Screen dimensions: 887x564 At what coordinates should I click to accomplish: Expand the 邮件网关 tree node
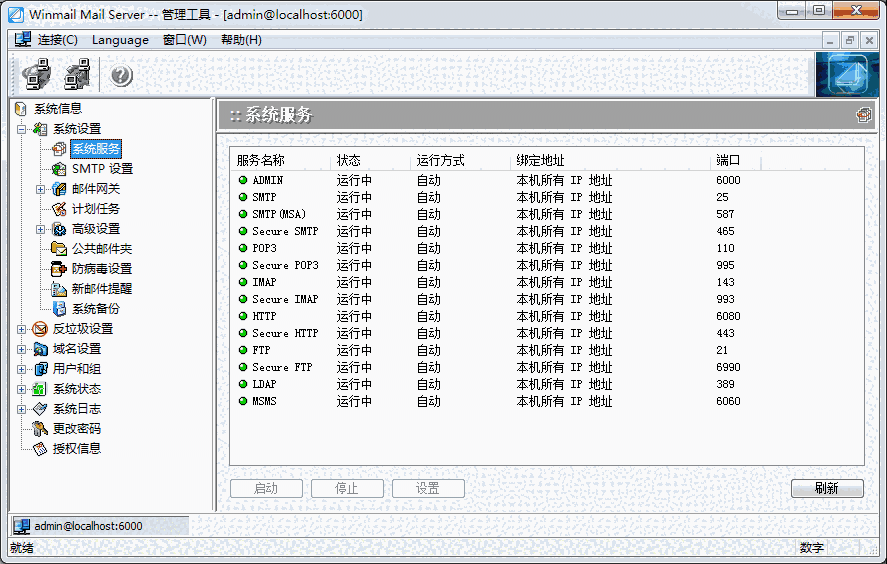pos(41,189)
